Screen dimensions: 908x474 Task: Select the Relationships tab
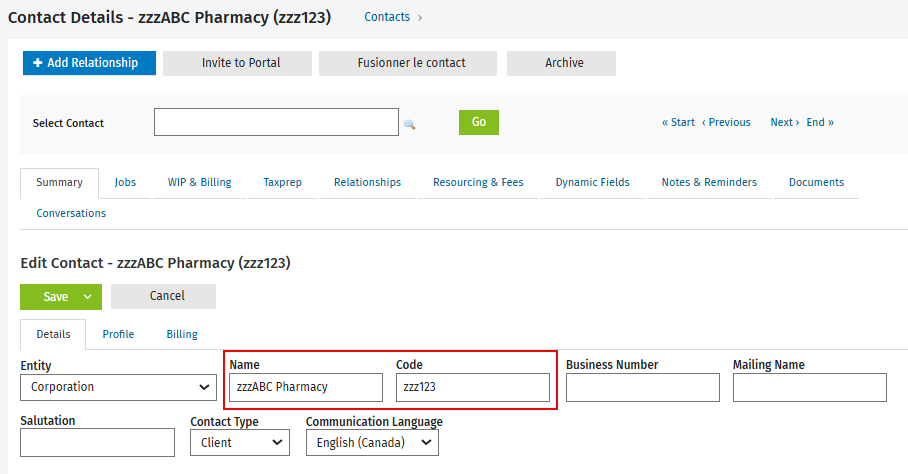367,182
